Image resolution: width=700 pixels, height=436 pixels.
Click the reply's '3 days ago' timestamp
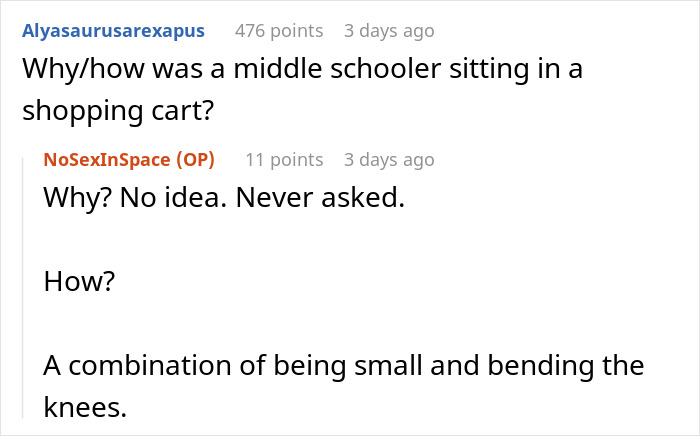tap(389, 160)
